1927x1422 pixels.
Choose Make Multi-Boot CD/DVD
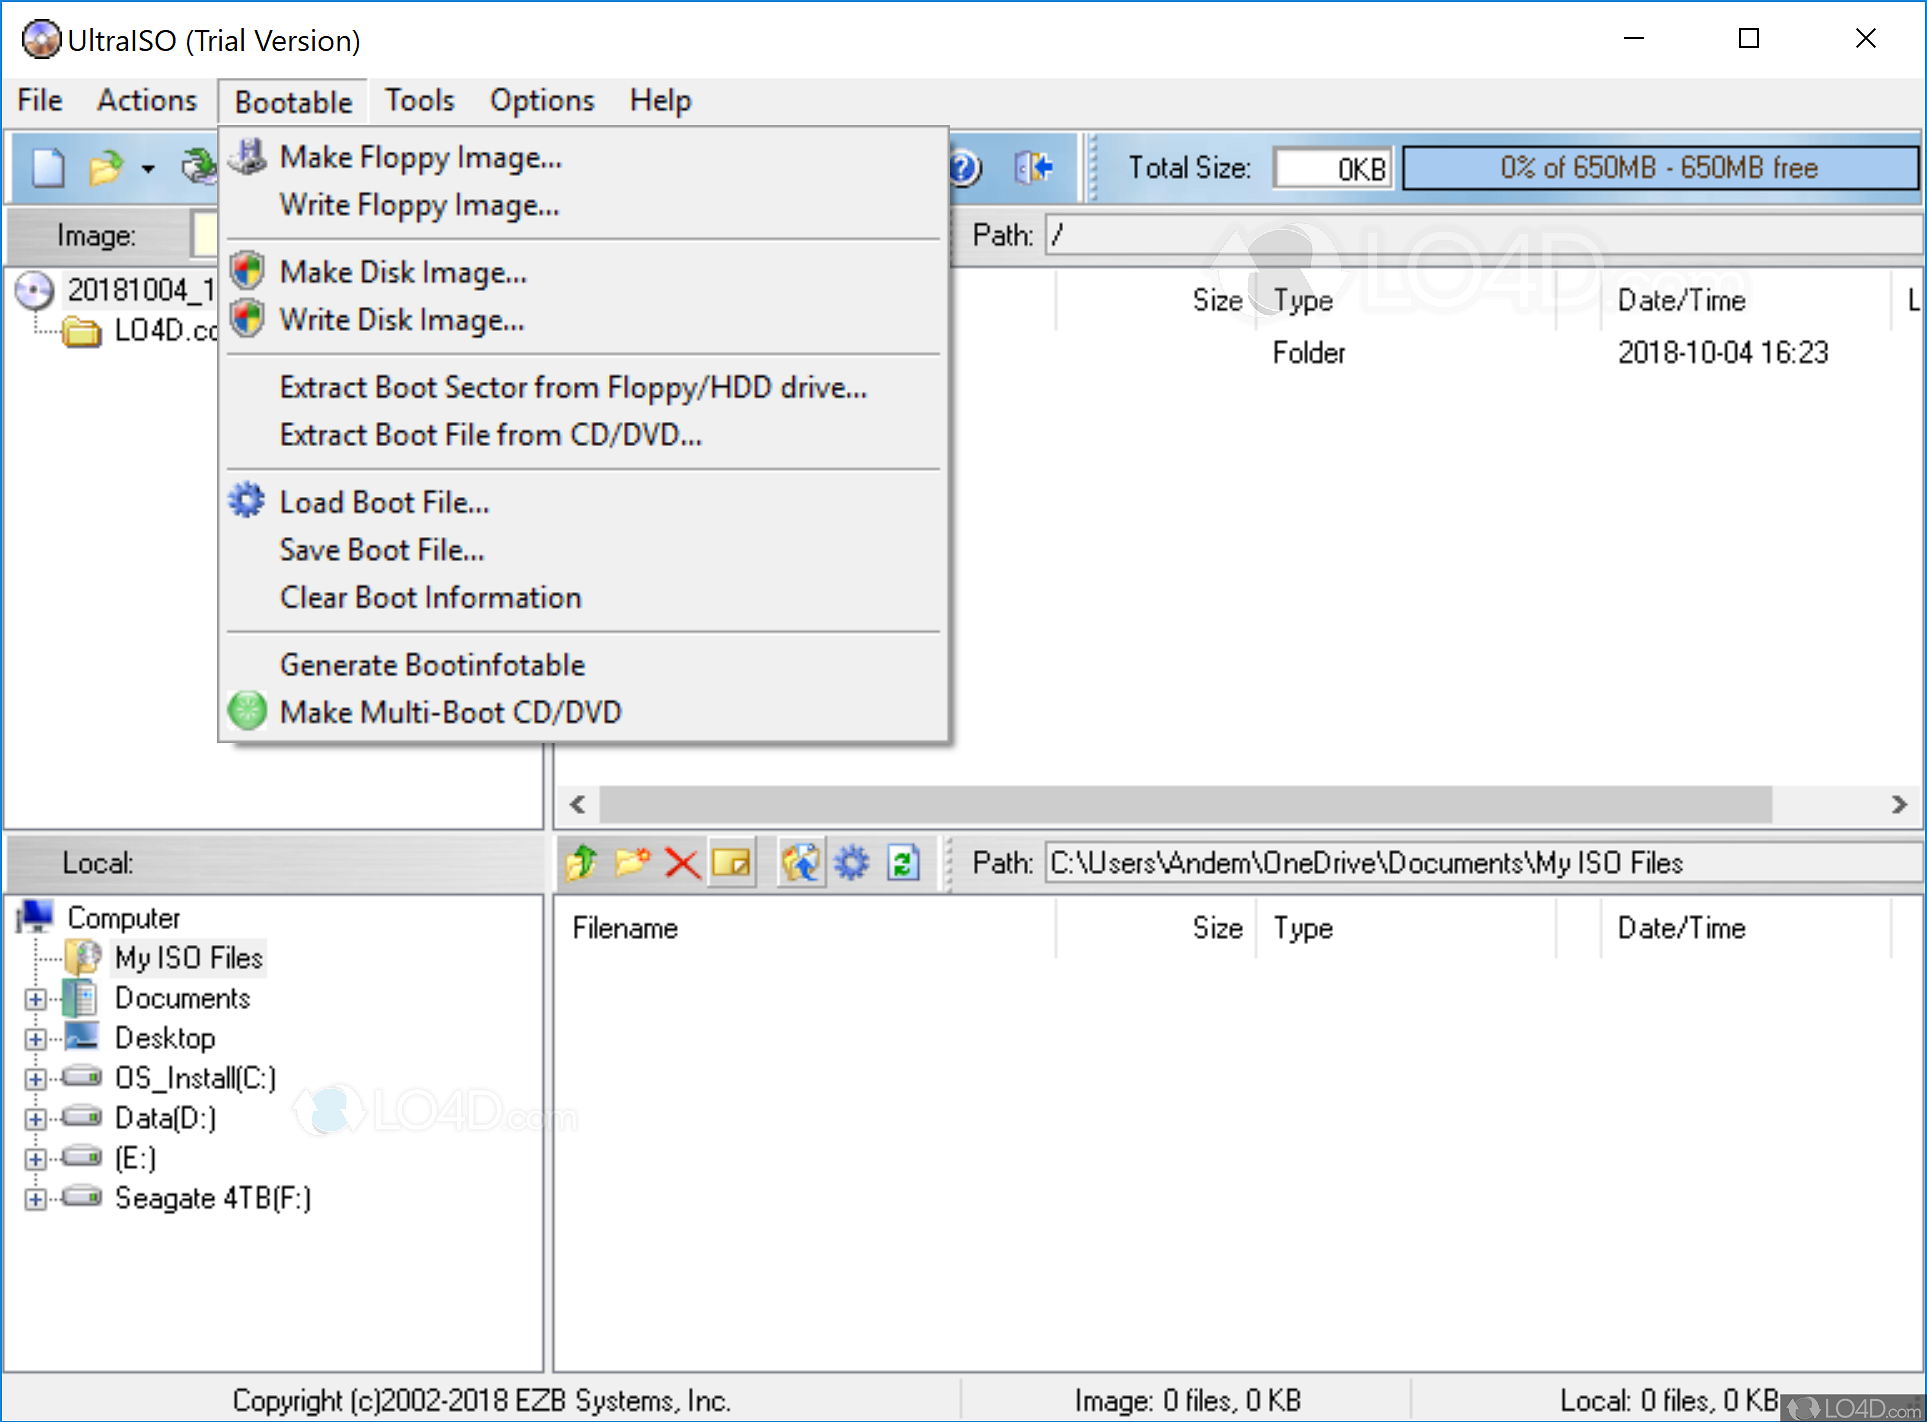[583, 712]
